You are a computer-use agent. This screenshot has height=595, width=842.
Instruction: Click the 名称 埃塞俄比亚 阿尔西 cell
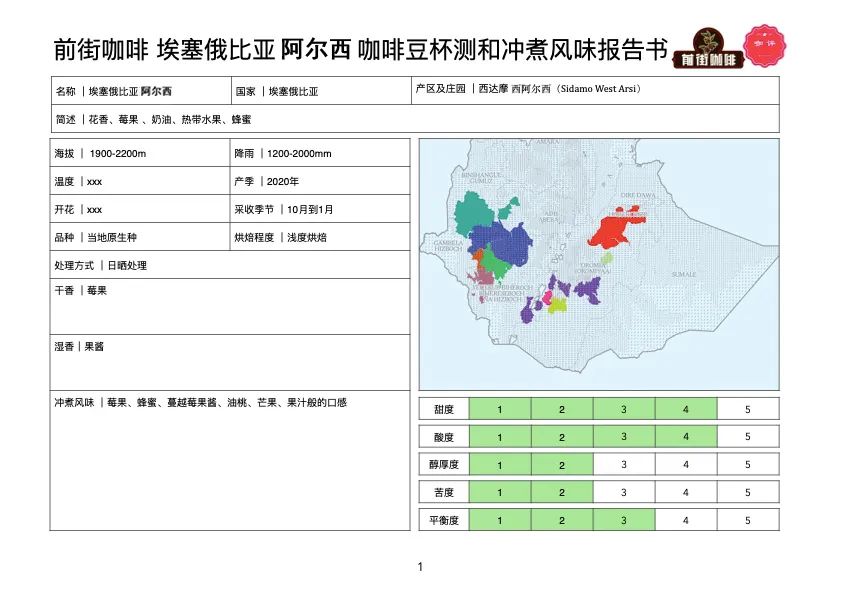click(141, 91)
